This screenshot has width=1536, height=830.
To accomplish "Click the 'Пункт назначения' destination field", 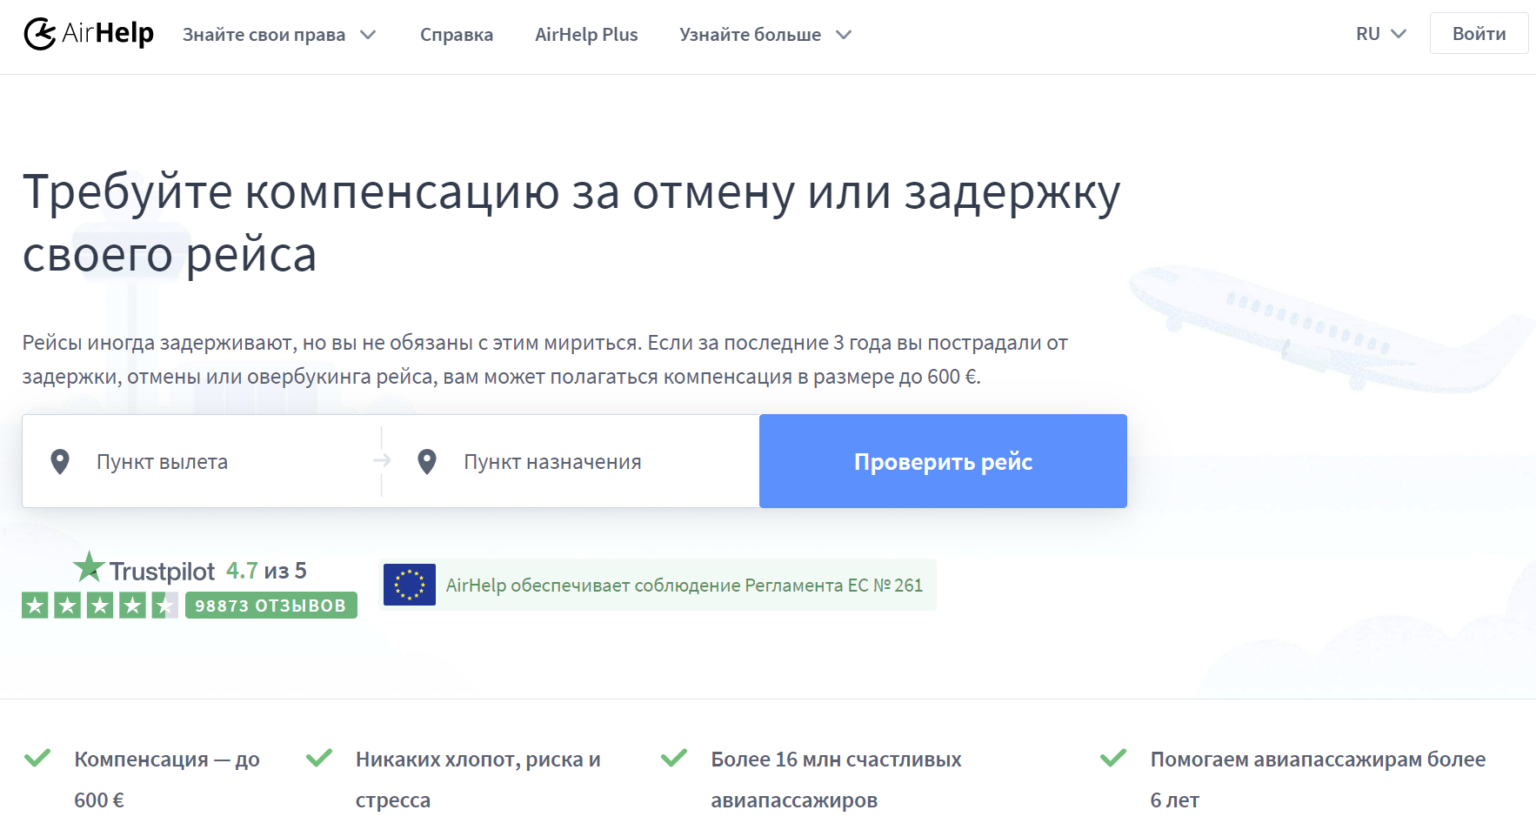I will [x=571, y=461].
